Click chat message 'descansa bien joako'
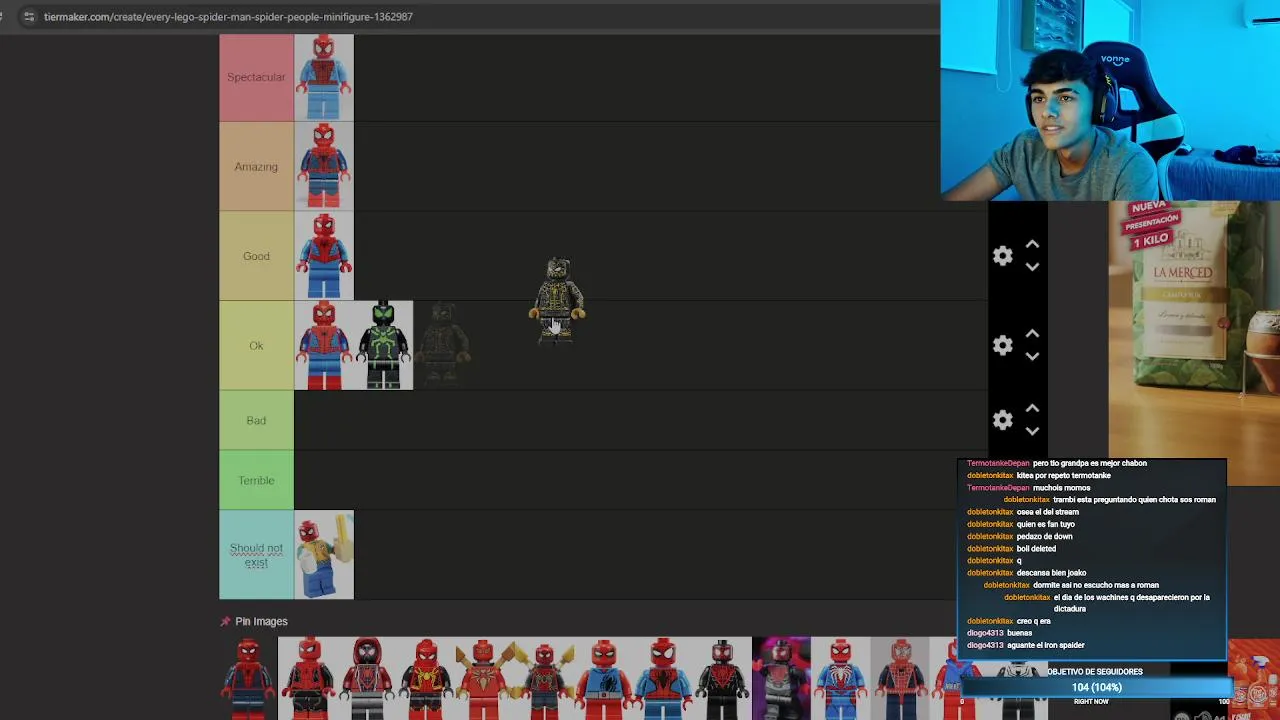The width and height of the screenshot is (1280, 720). 1051,573
